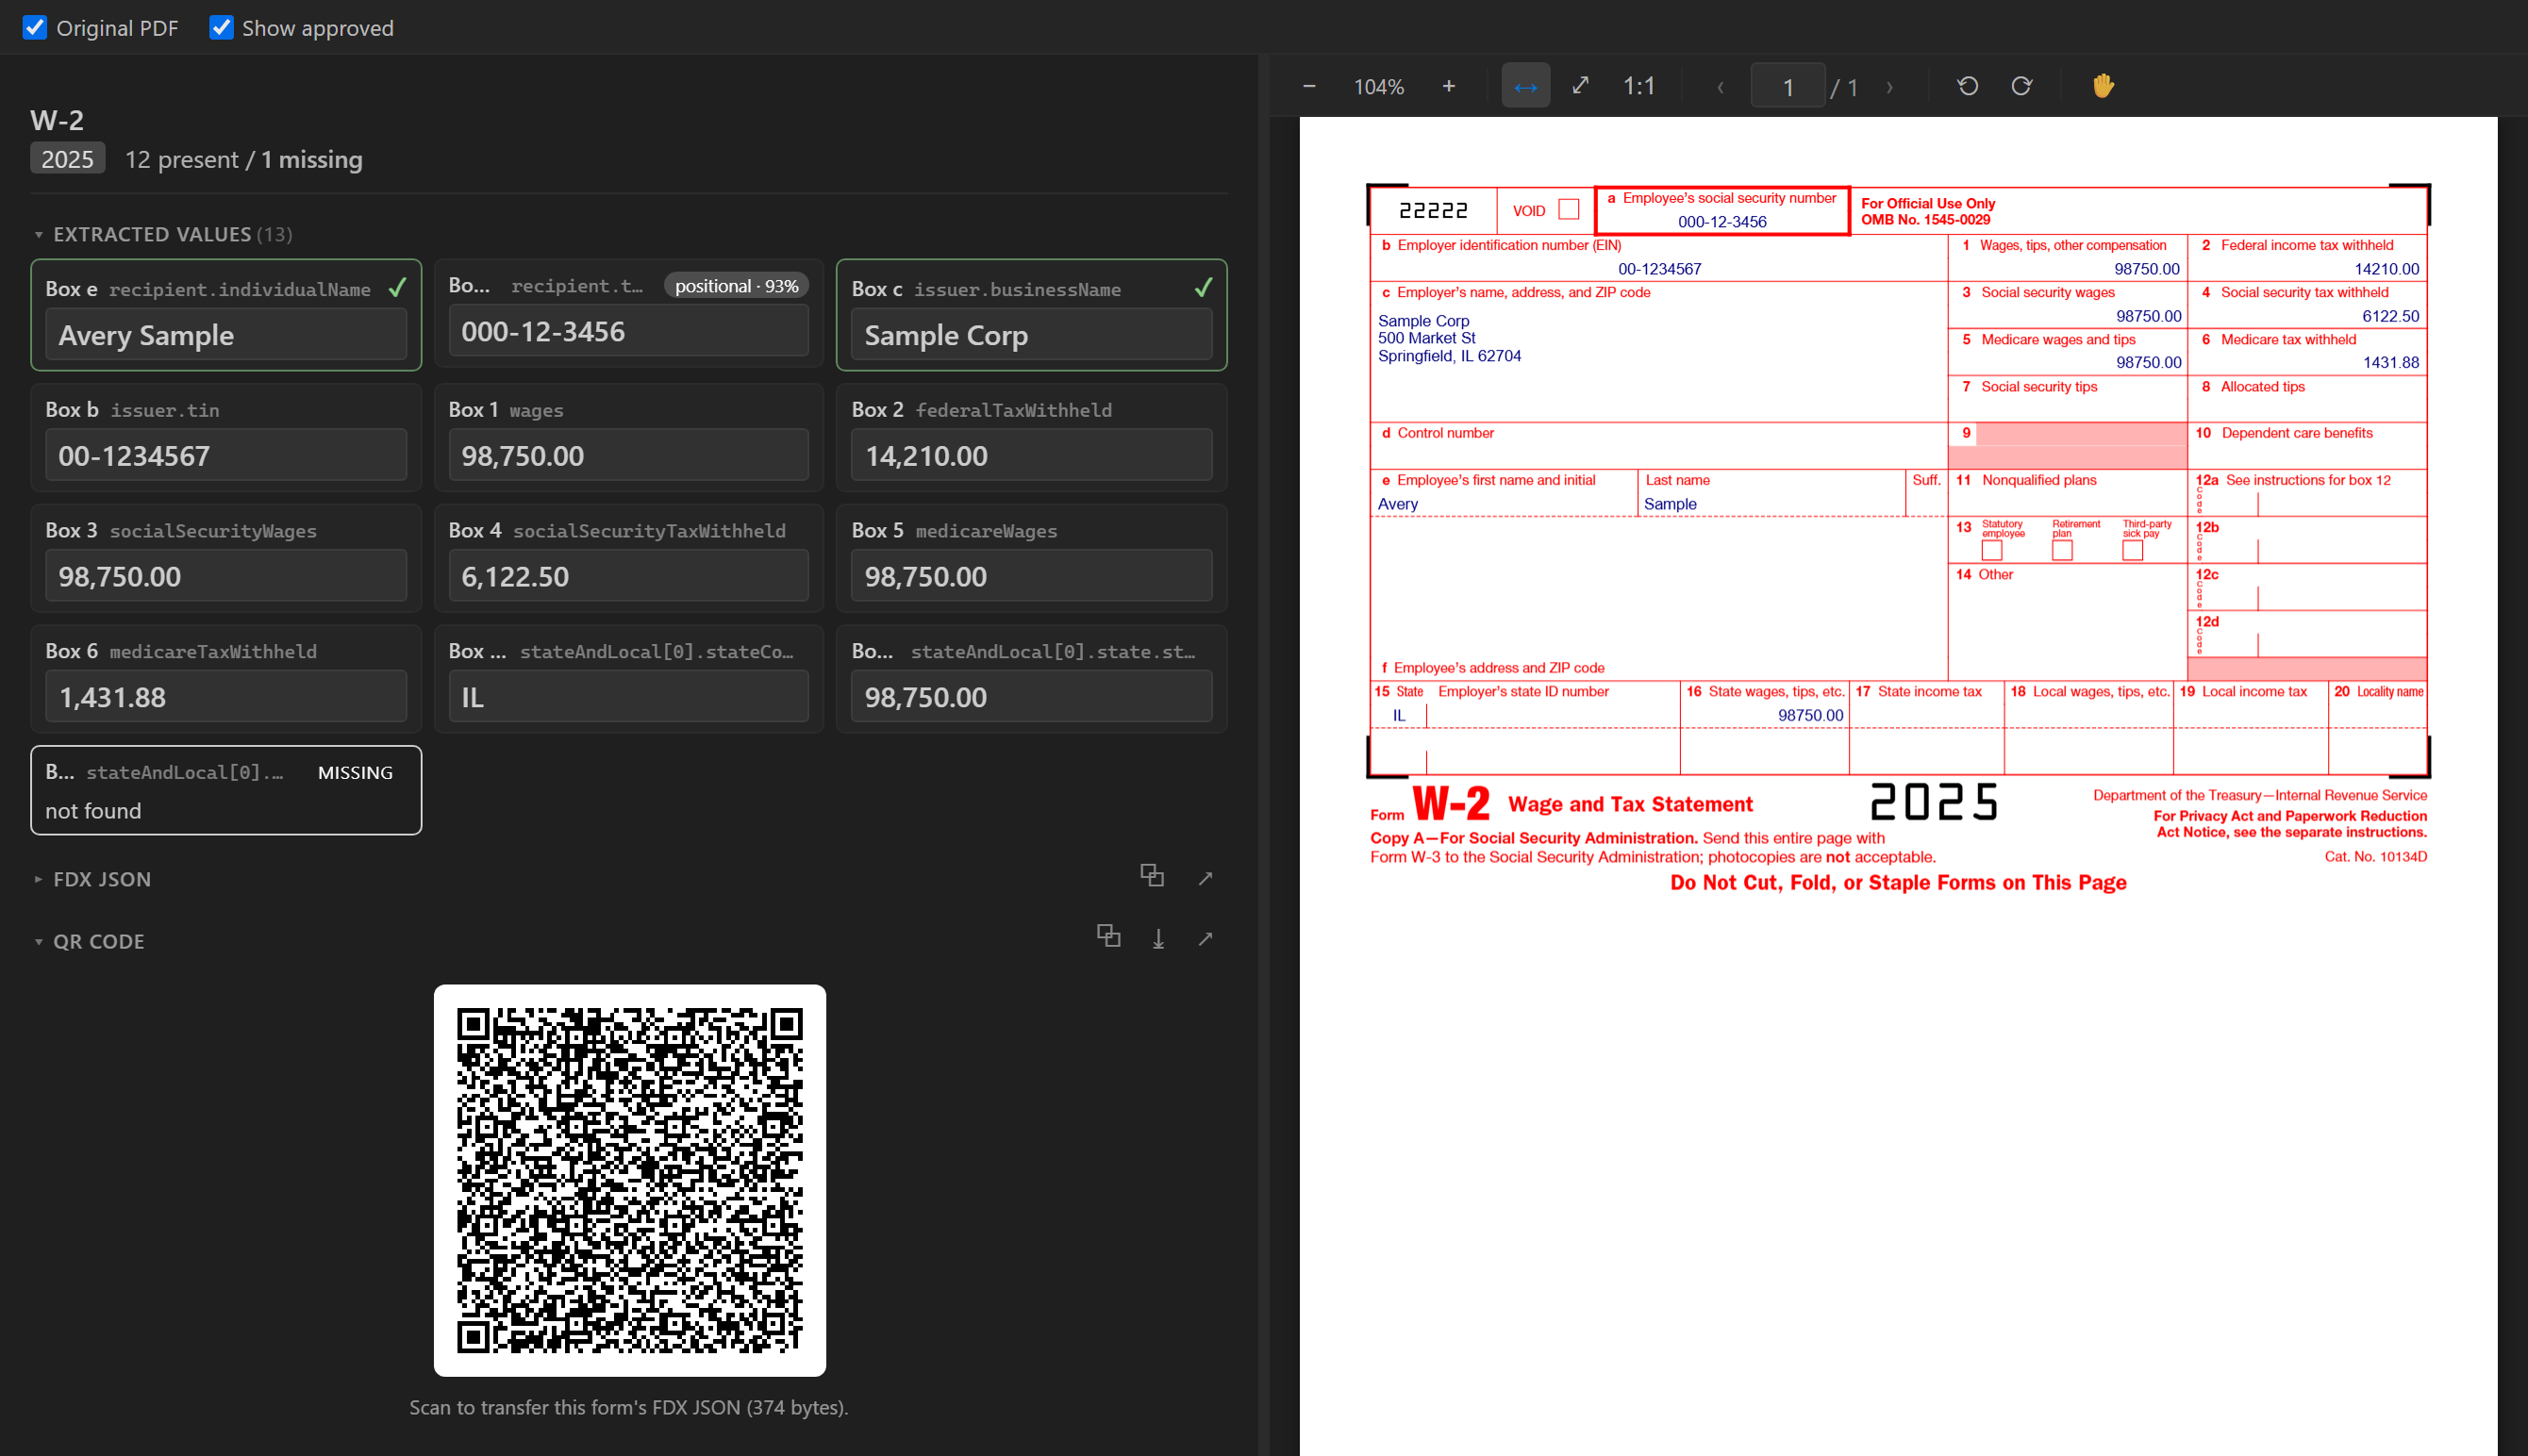The width and height of the screenshot is (2528, 1456).
Task: Check Statutory employee box on W-2
Action: coord(1991,551)
